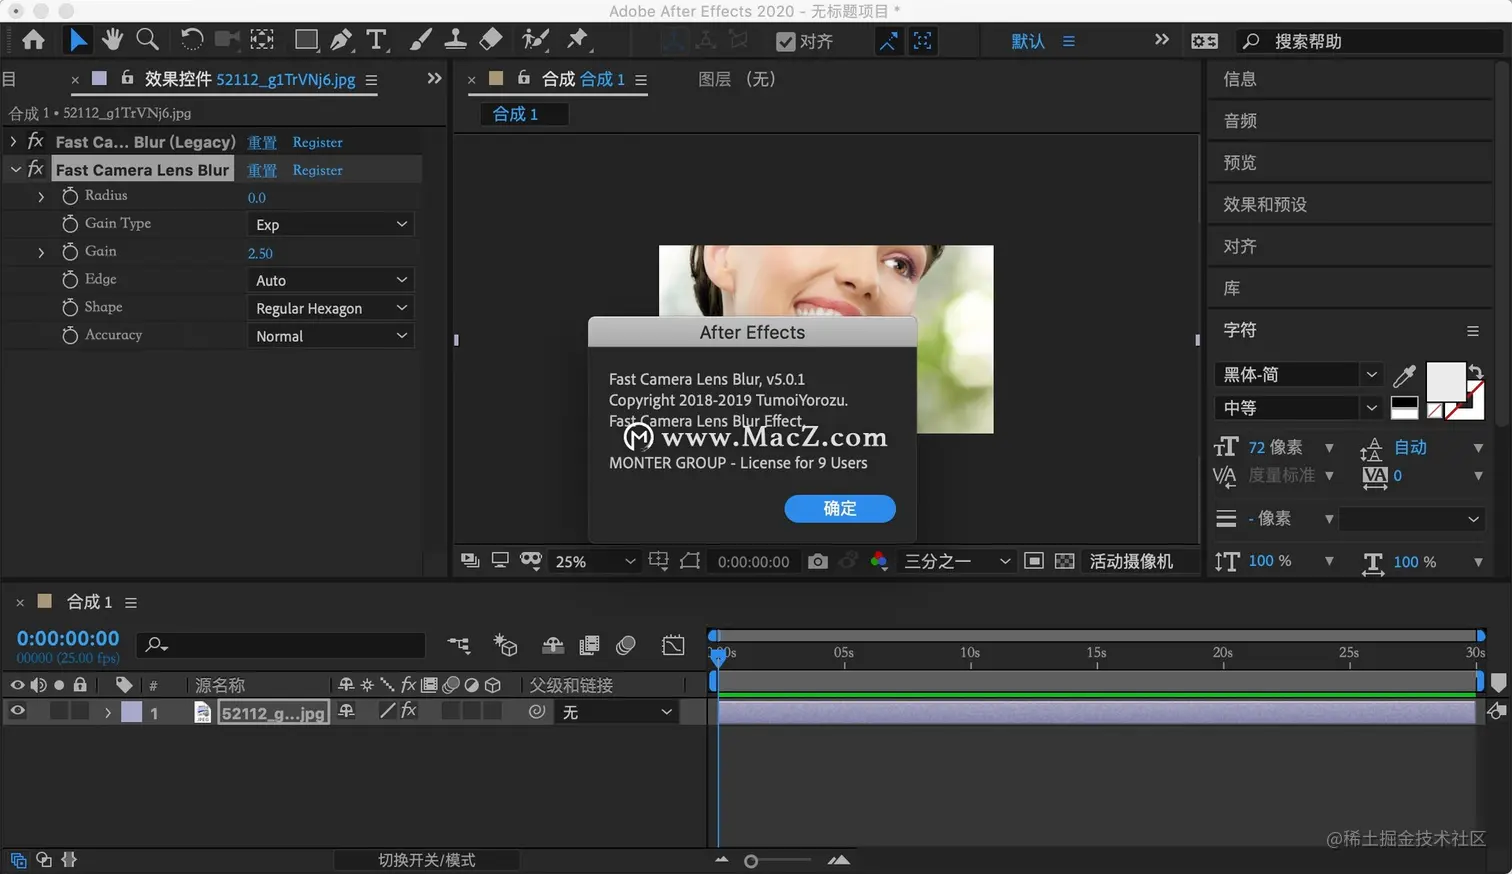Click the Home icon in toolbar

coord(33,40)
